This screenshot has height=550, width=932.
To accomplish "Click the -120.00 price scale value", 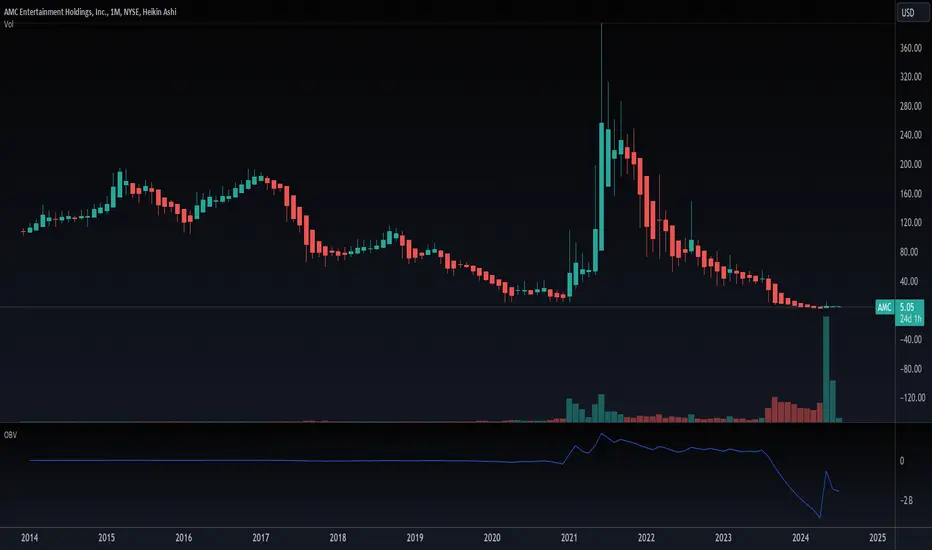I will tap(912, 398).
